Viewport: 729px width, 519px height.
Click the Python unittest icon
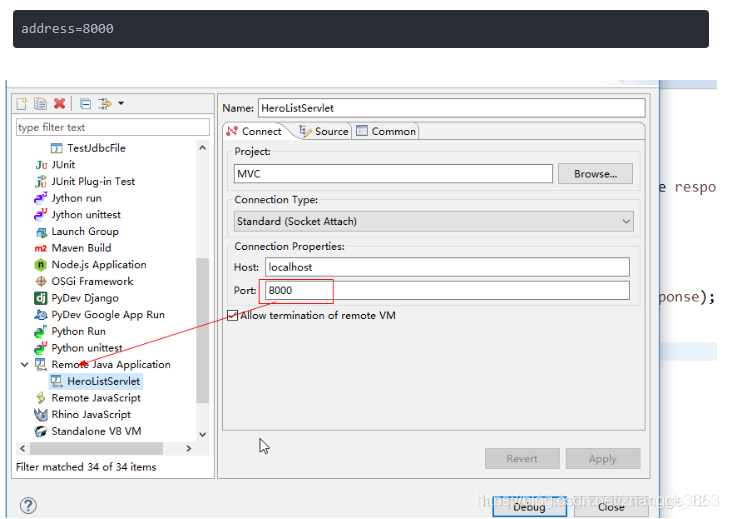point(40,348)
